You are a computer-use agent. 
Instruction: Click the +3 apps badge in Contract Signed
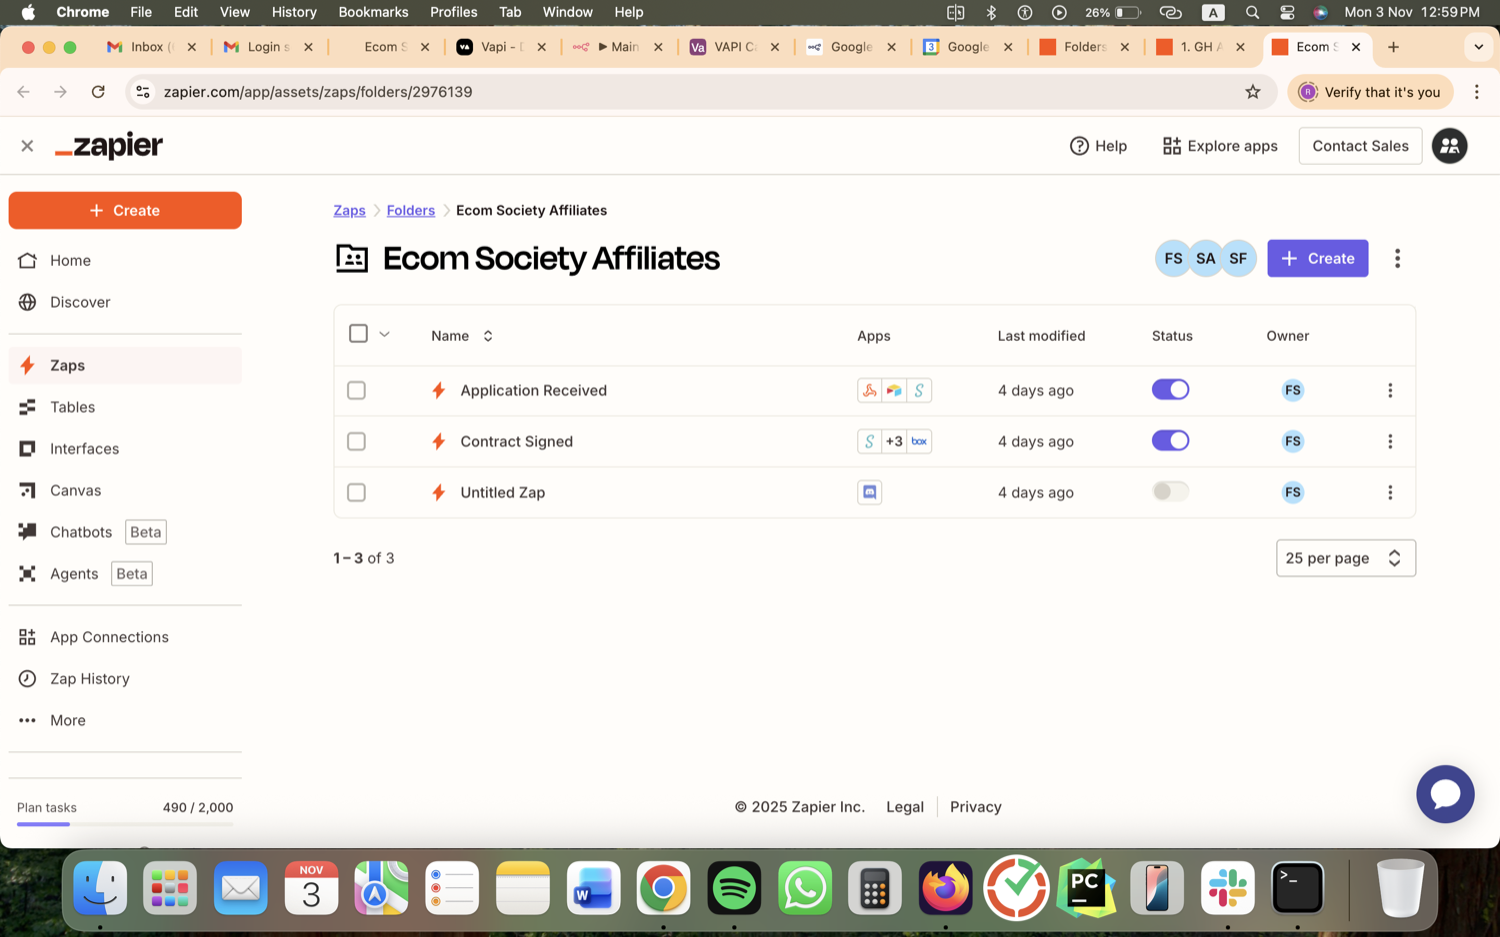(894, 441)
